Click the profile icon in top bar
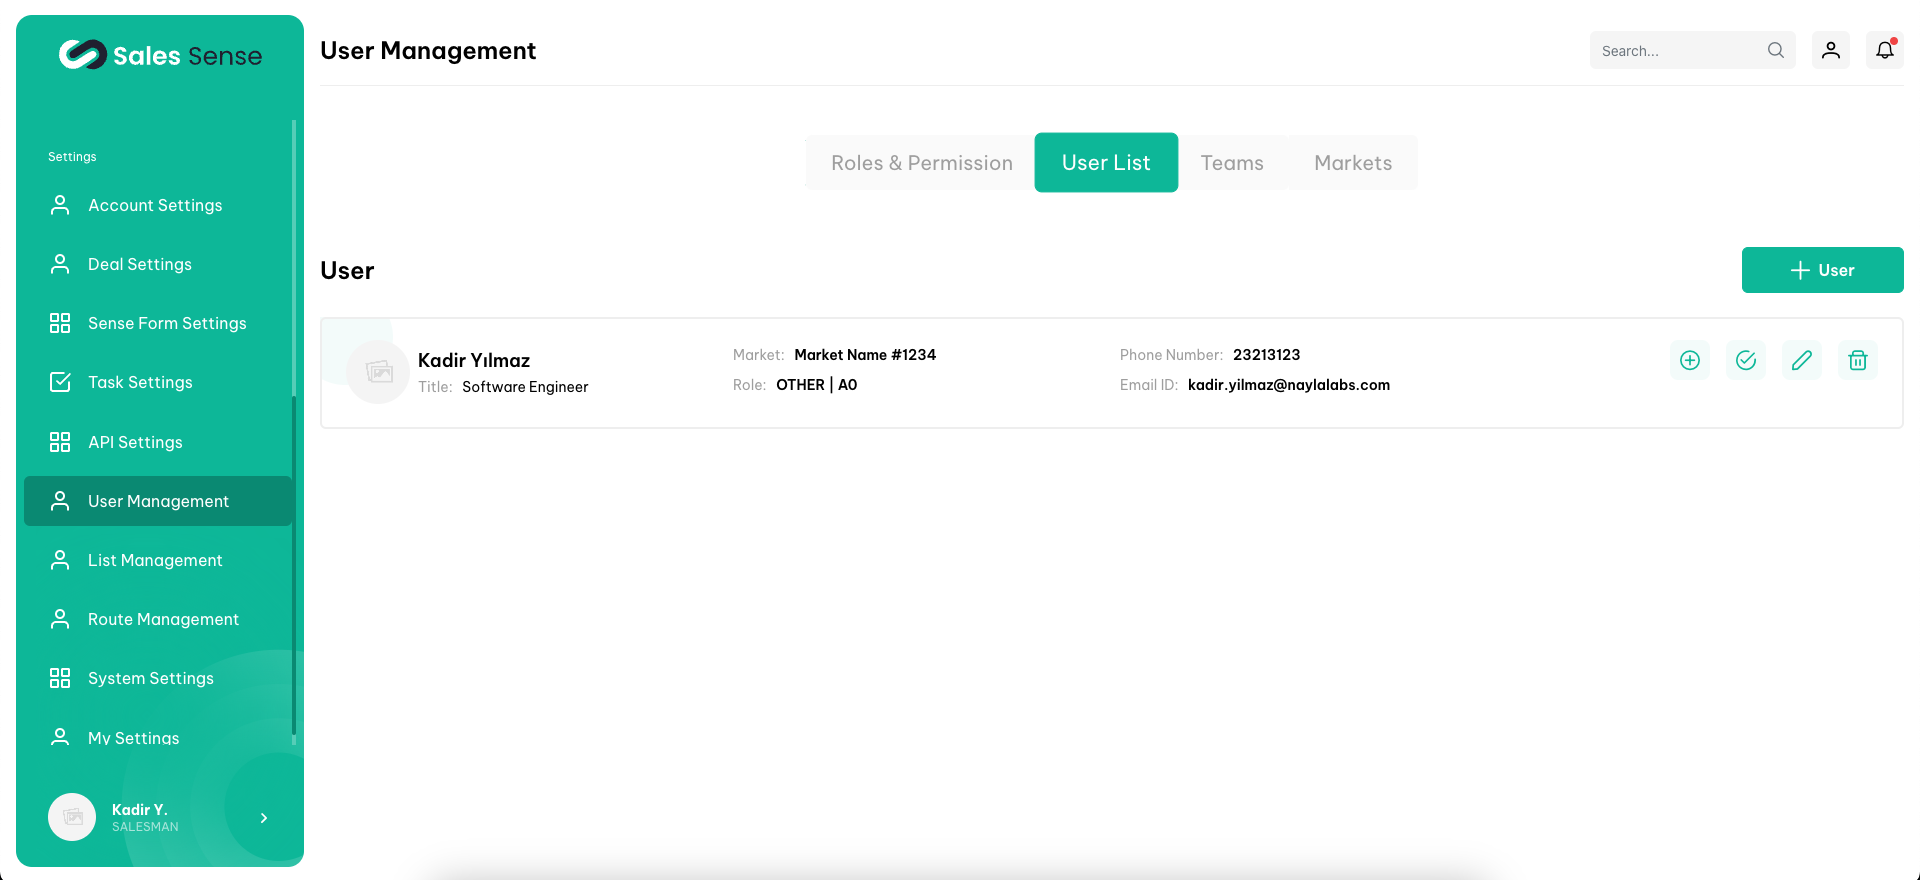The image size is (1920, 880). (x=1830, y=50)
